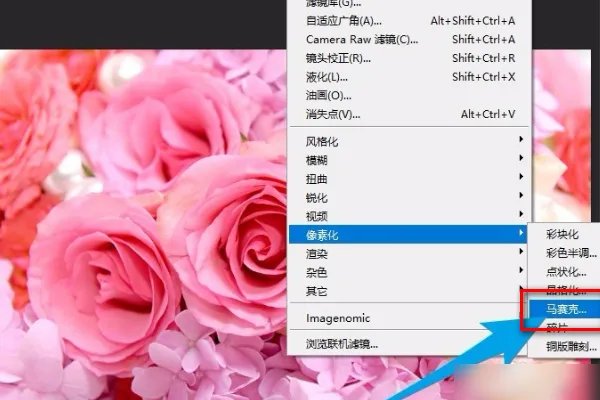The image size is (600, 400).
Task: Select 马赛克... submenu item
Action: [564, 309]
